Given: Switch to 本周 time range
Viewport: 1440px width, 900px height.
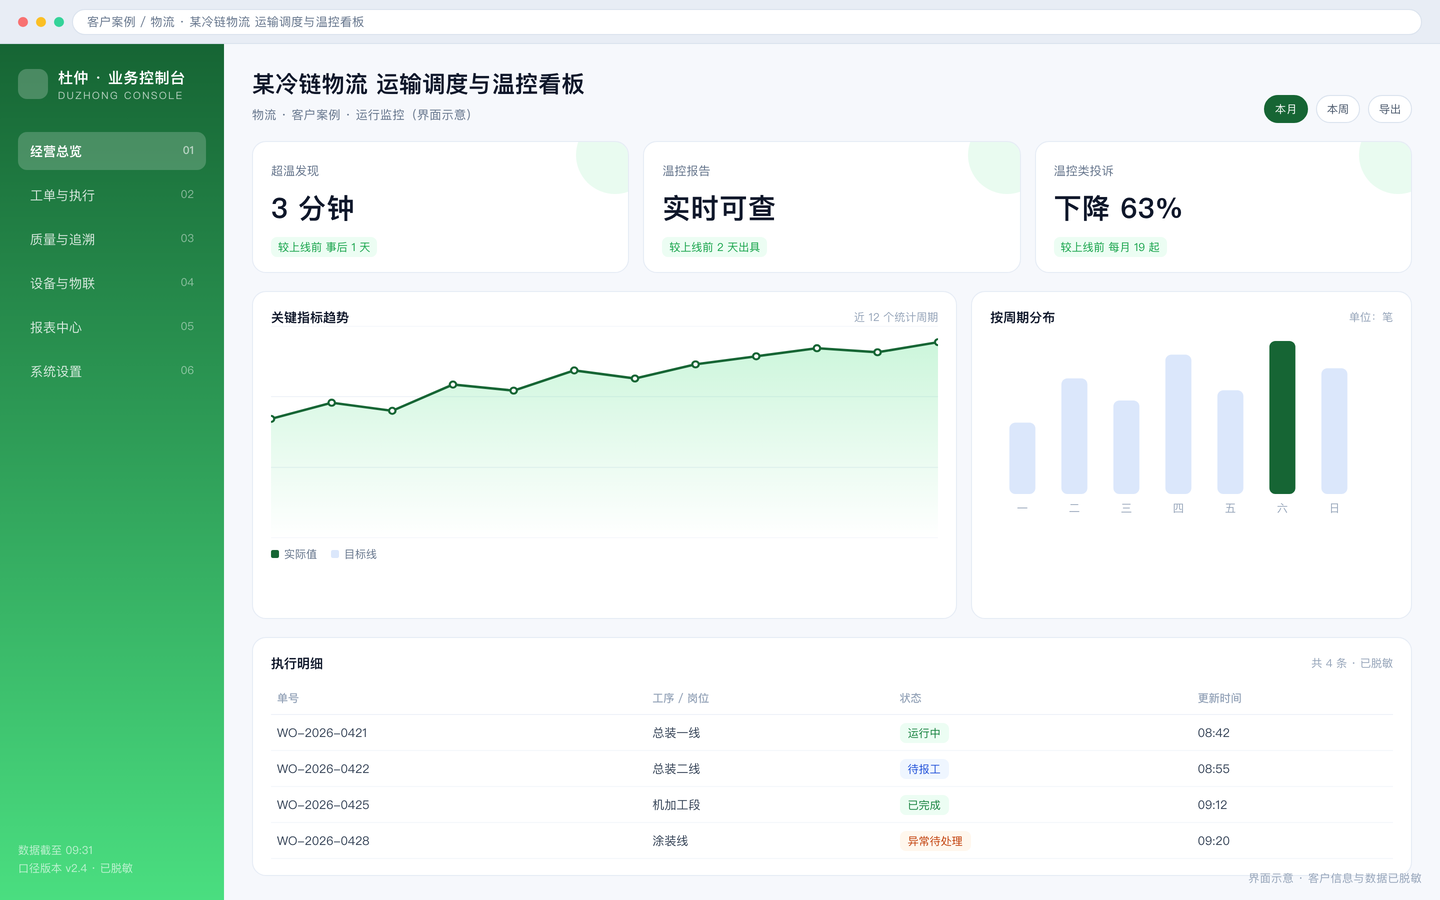Looking at the screenshot, I should [x=1338, y=109].
